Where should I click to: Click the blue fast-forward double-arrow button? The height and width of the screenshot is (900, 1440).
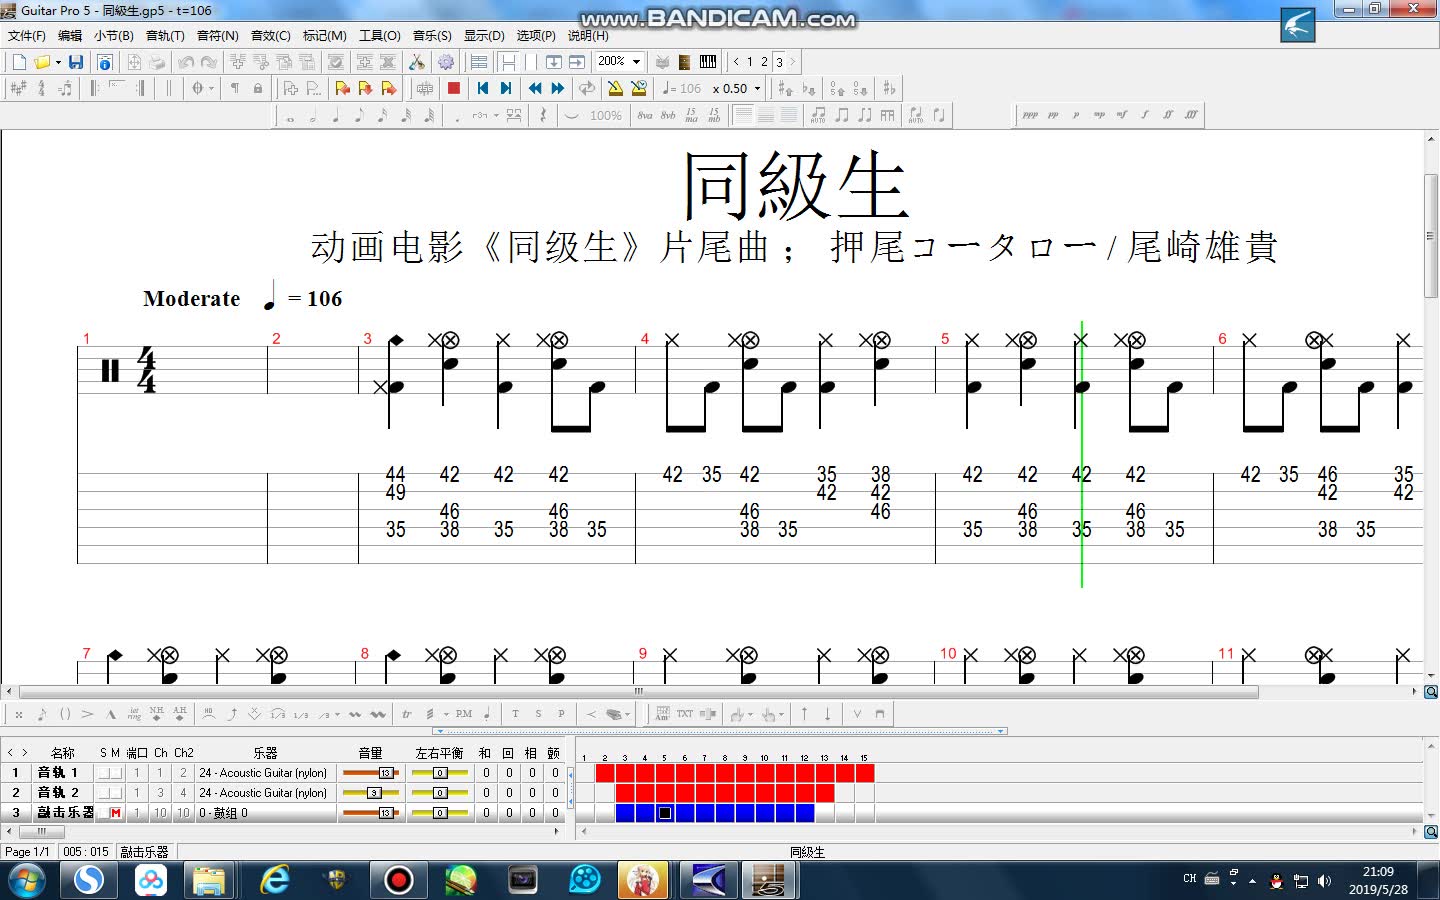pyautogui.click(x=558, y=88)
